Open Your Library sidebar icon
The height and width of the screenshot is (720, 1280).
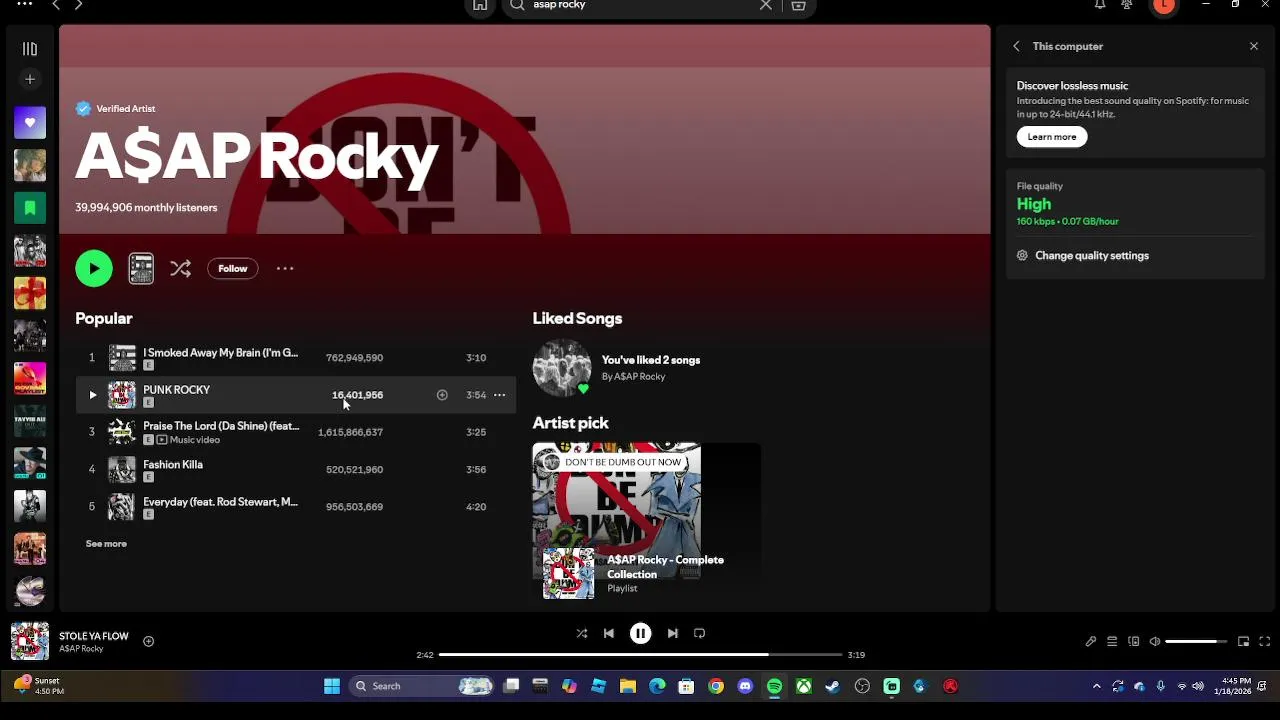(x=30, y=49)
